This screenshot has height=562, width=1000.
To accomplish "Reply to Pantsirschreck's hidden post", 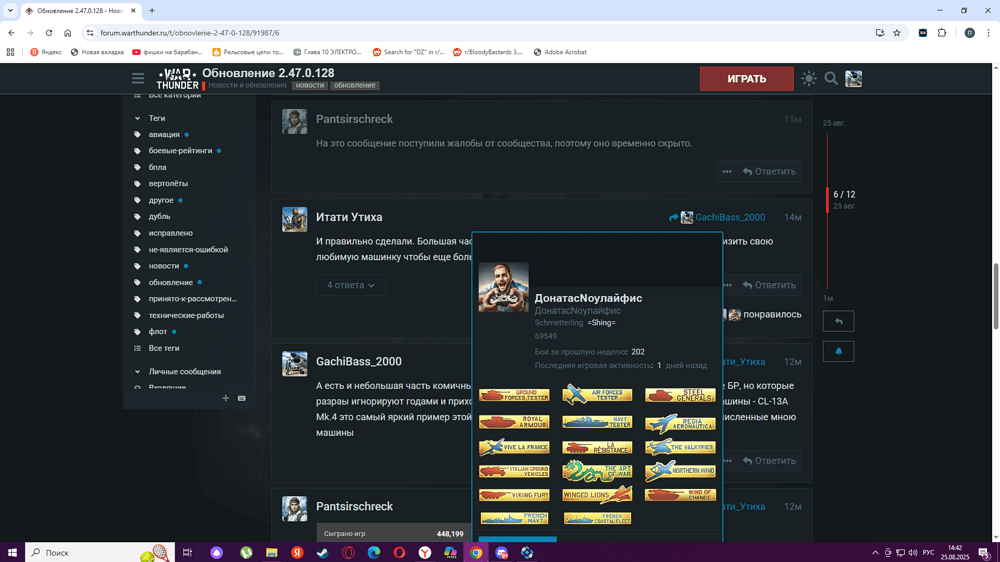I will 769,172.
